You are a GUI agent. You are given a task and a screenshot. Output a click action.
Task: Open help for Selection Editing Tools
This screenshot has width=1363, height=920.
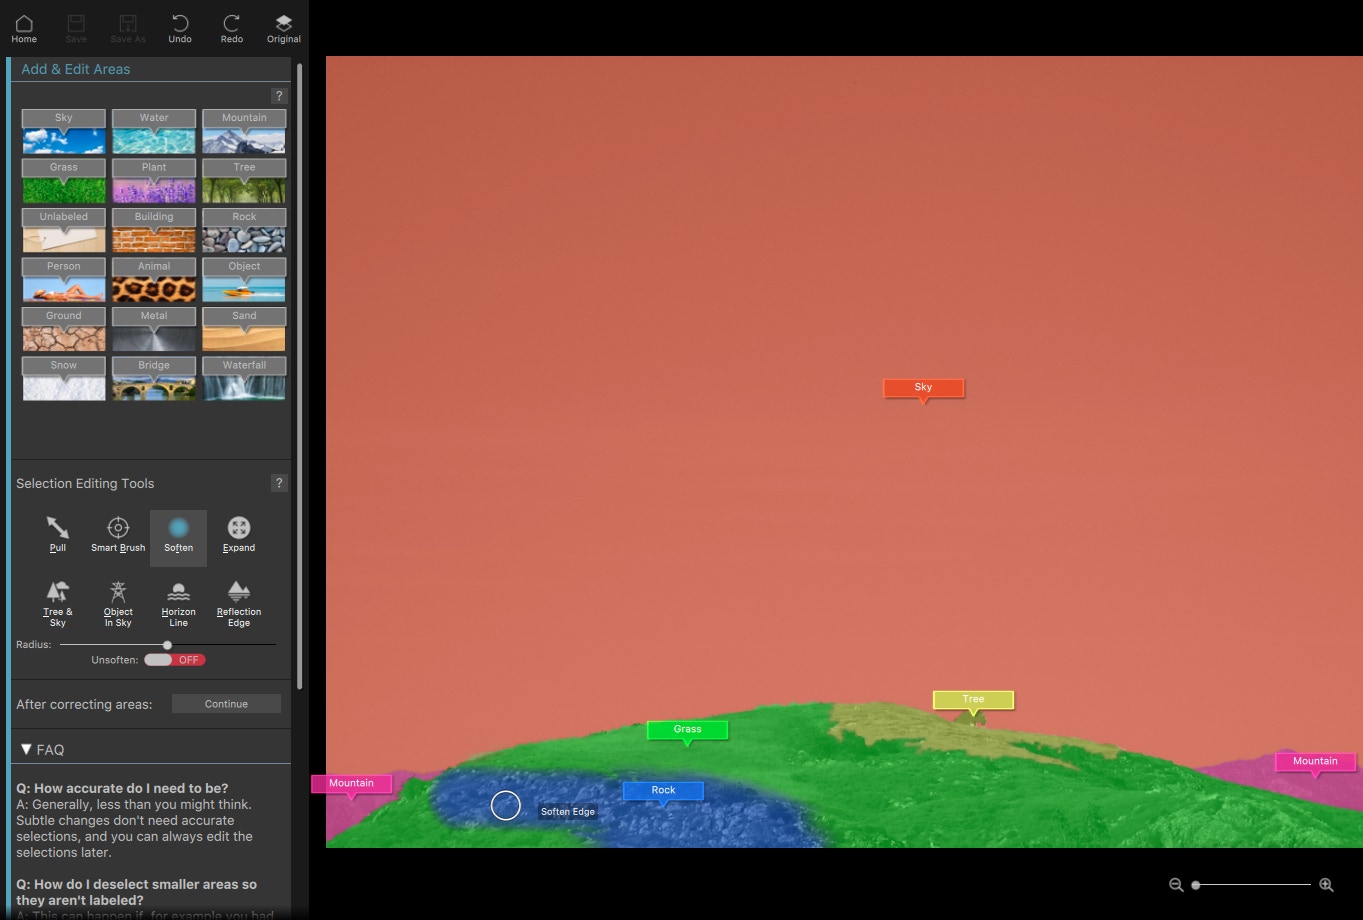[x=279, y=483]
